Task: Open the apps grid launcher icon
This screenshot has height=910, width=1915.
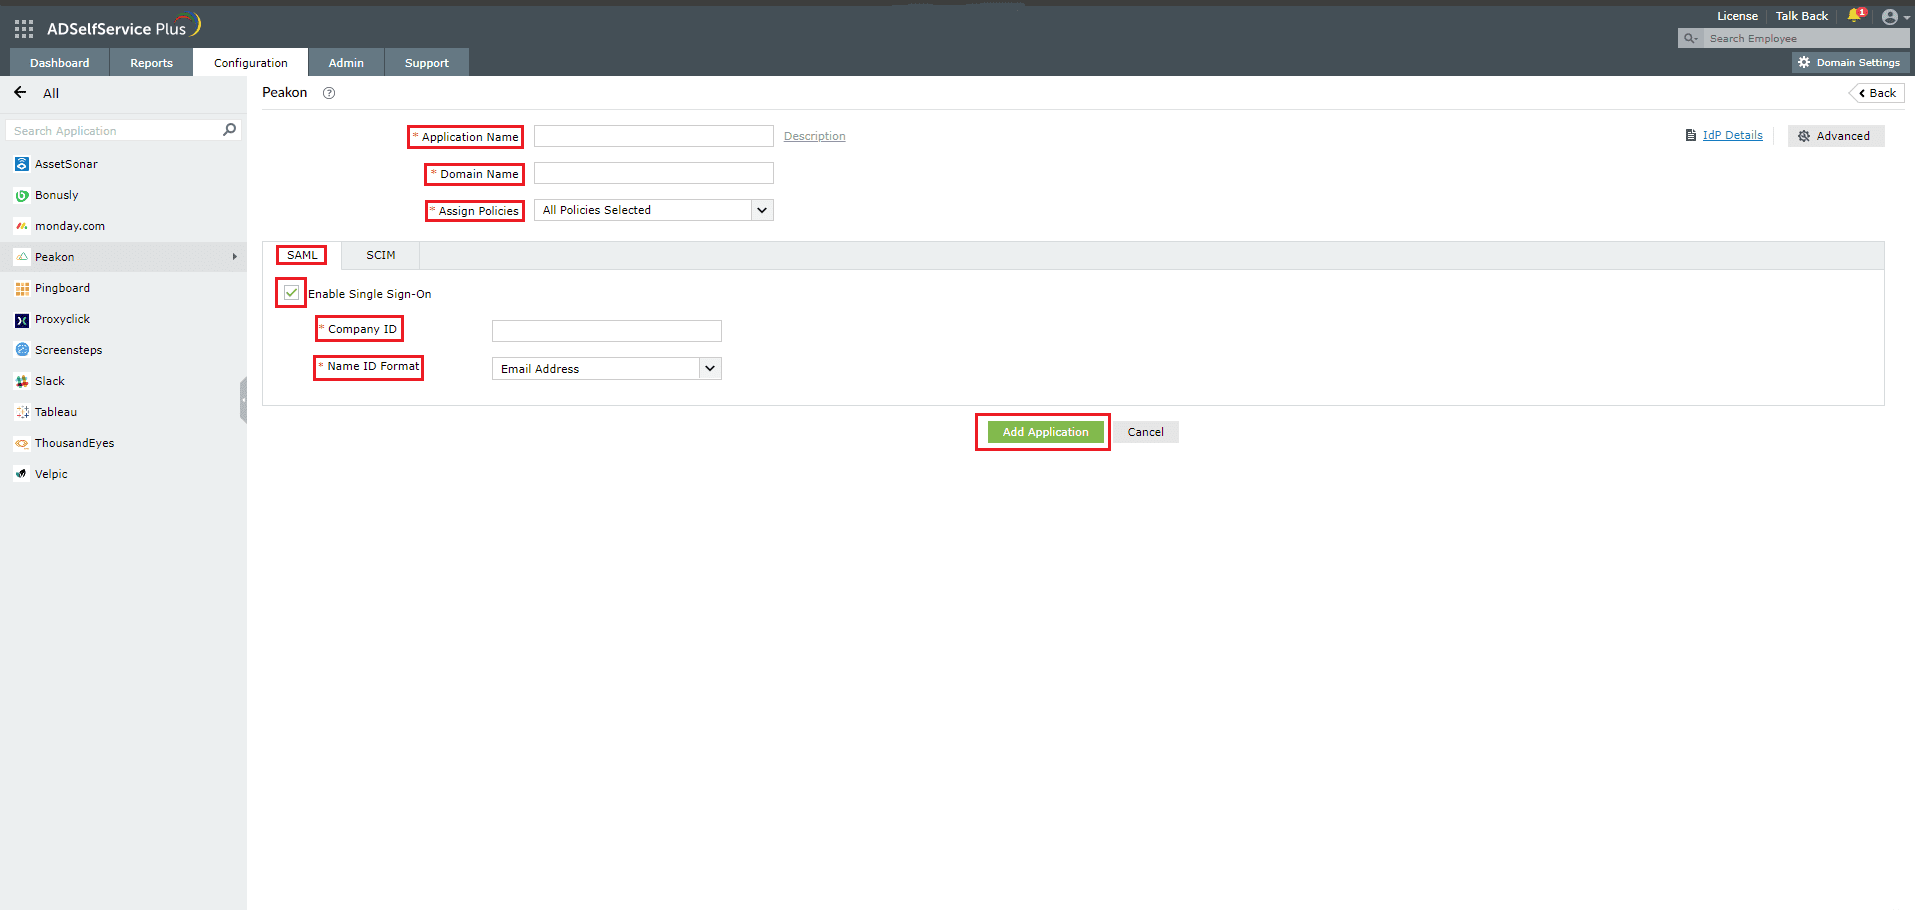Action: [24, 29]
